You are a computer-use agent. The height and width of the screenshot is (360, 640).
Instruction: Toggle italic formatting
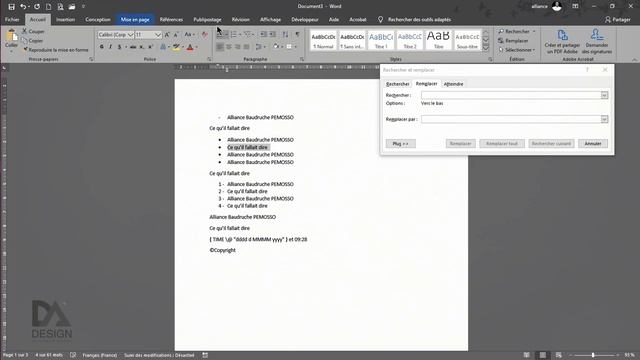[110, 47]
